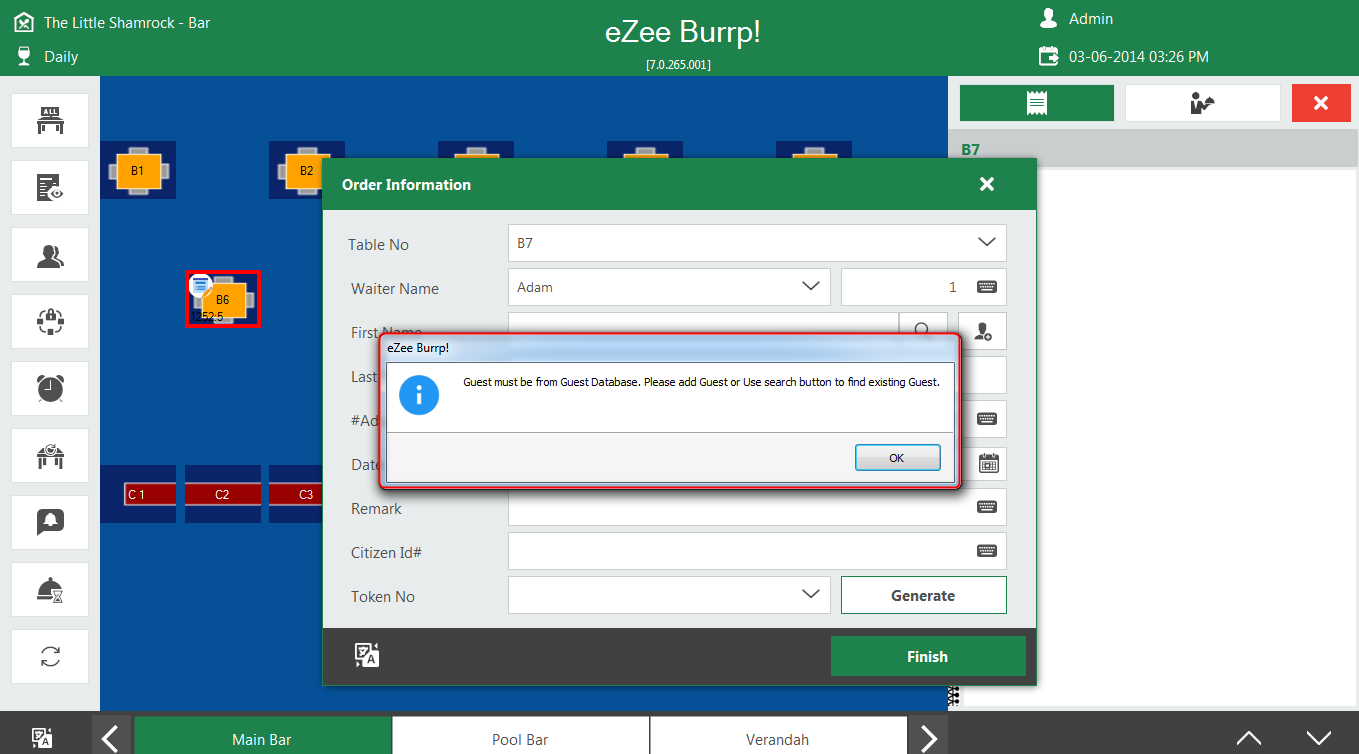
Task: Click the pax count field showing 1
Action: pyautogui.click(x=923, y=287)
